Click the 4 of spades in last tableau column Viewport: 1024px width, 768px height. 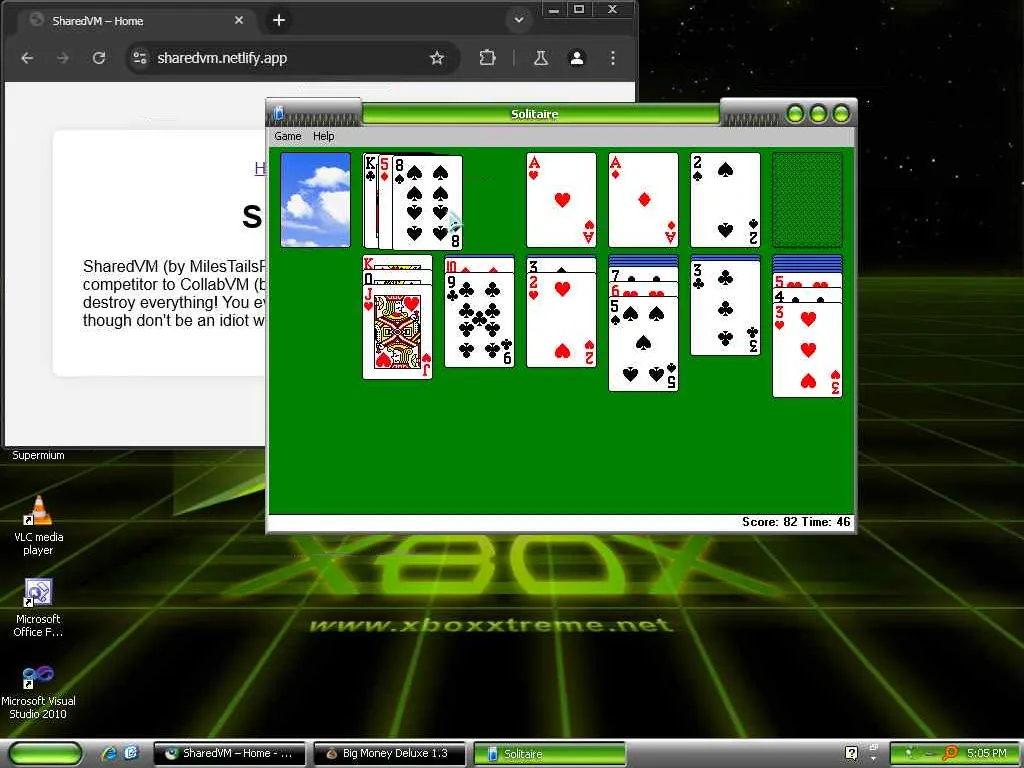[807, 295]
